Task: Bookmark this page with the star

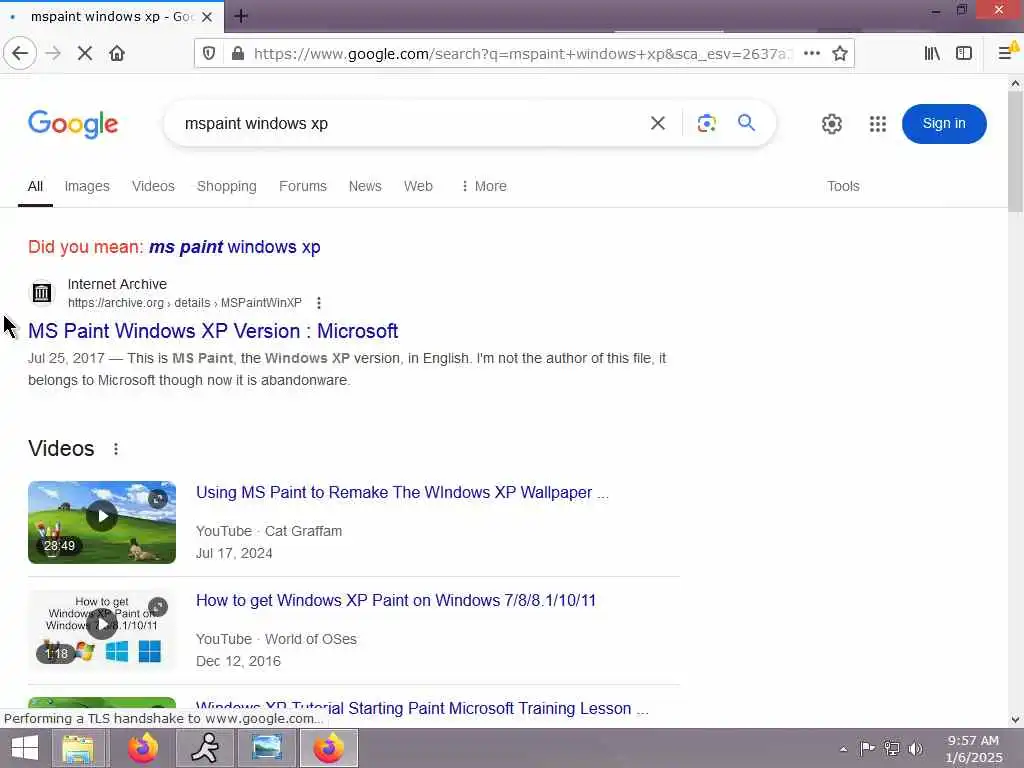Action: [x=840, y=54]
